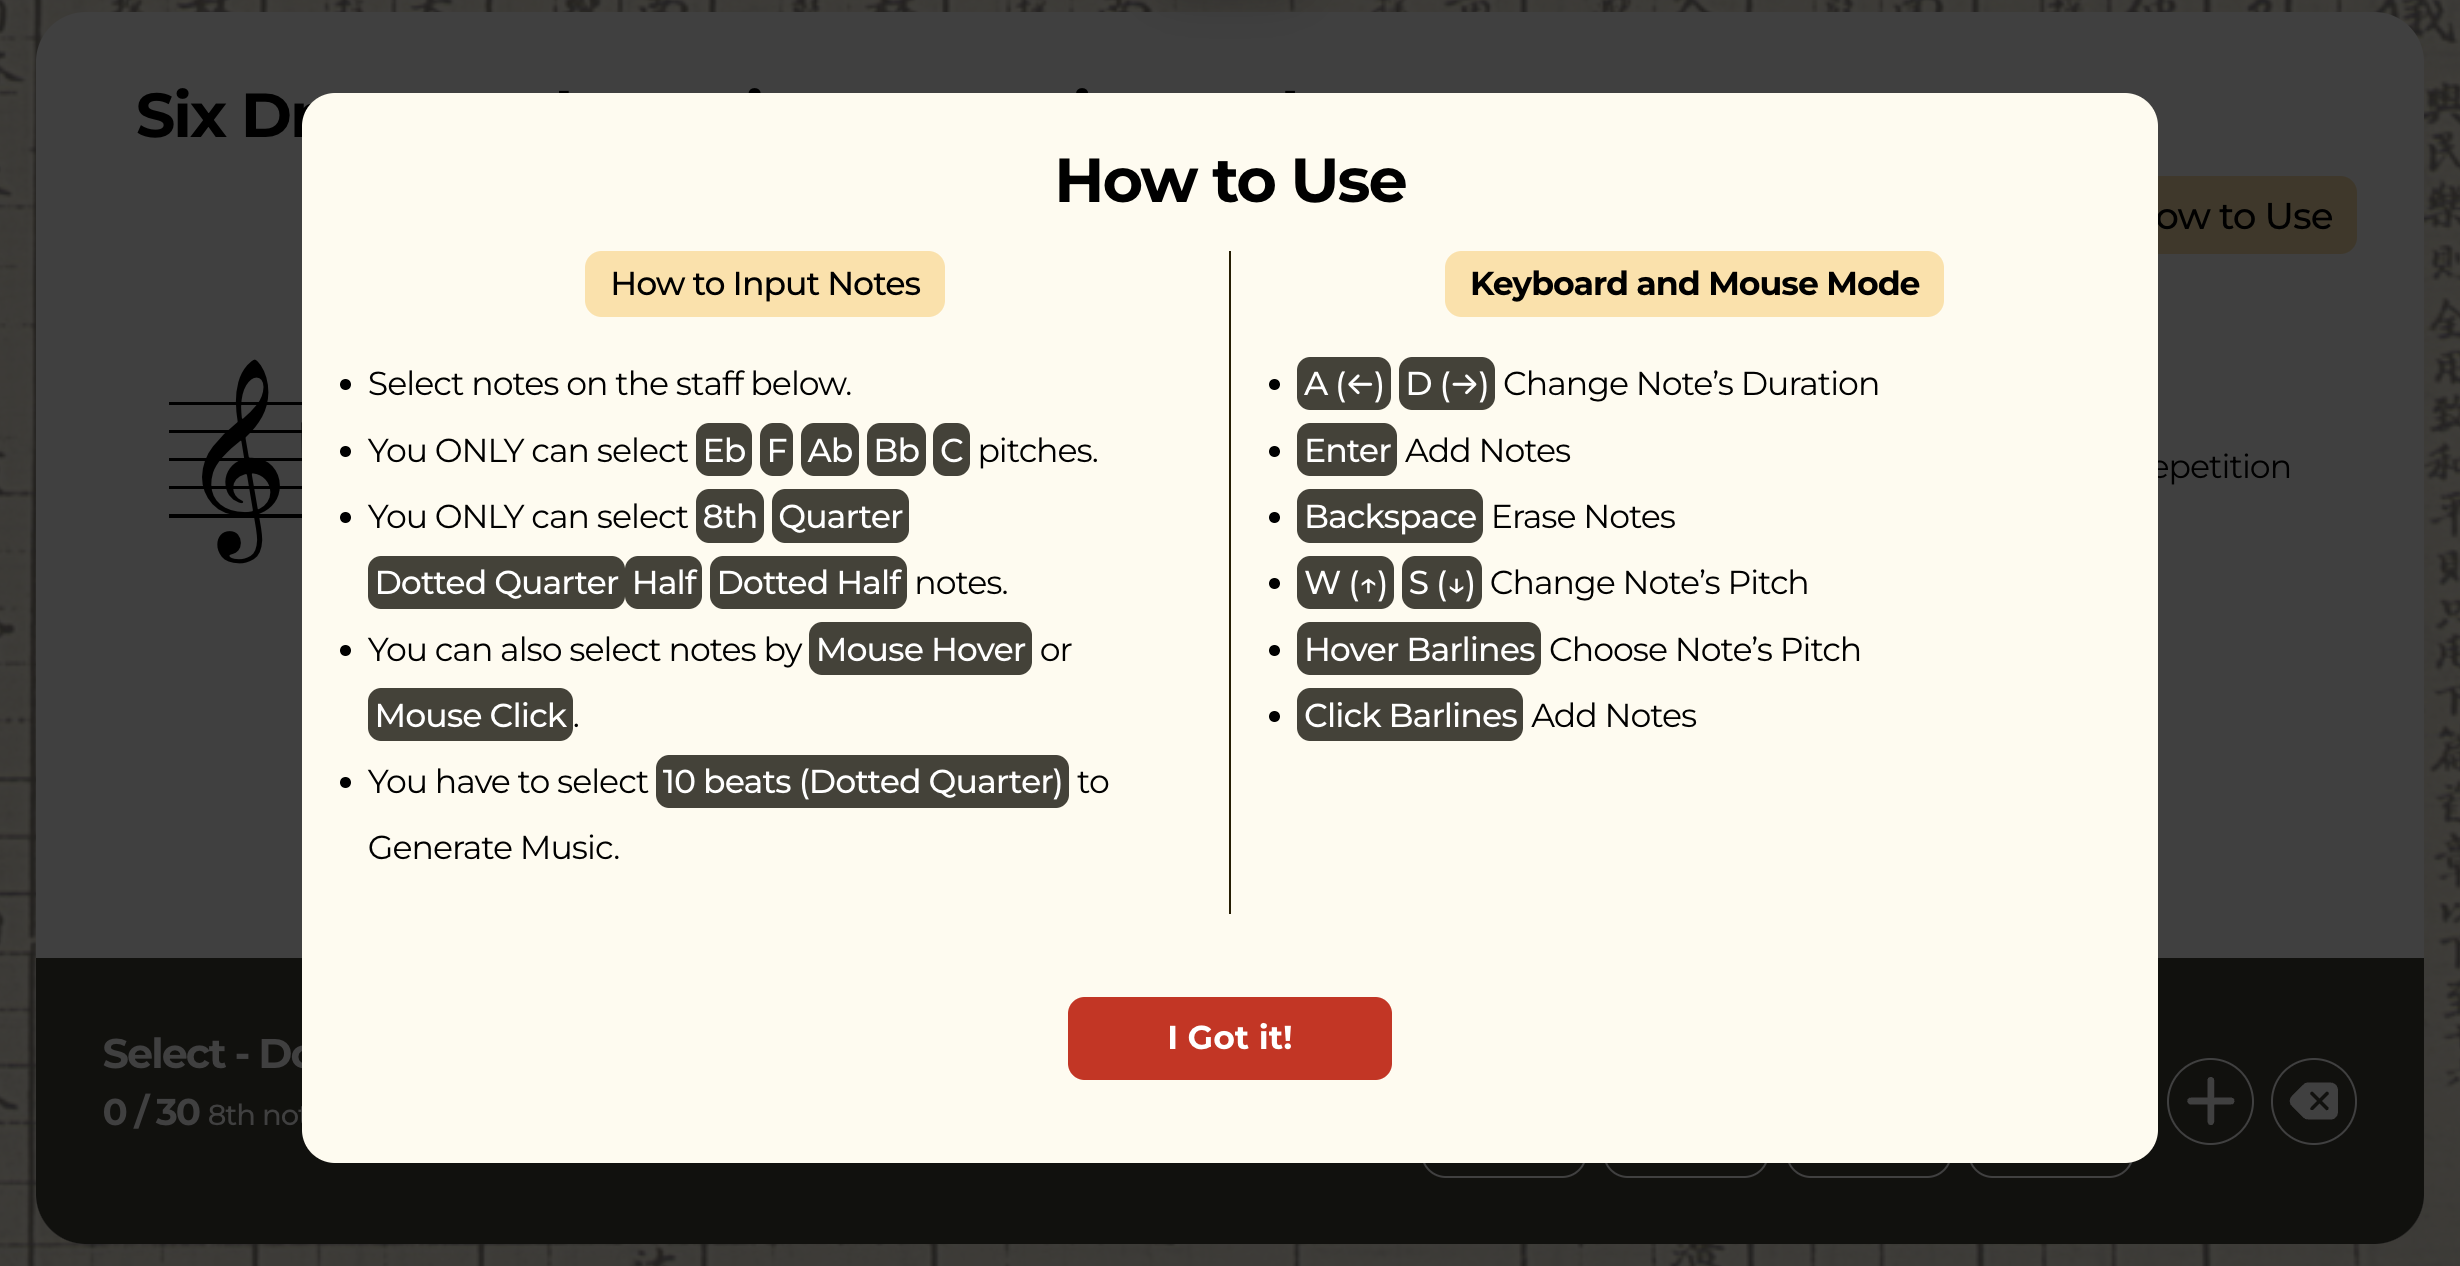The width and height of the screenshot is (2460, 1266).
Task: Click the S (↓) key tag
Action: coord(1441,582)
